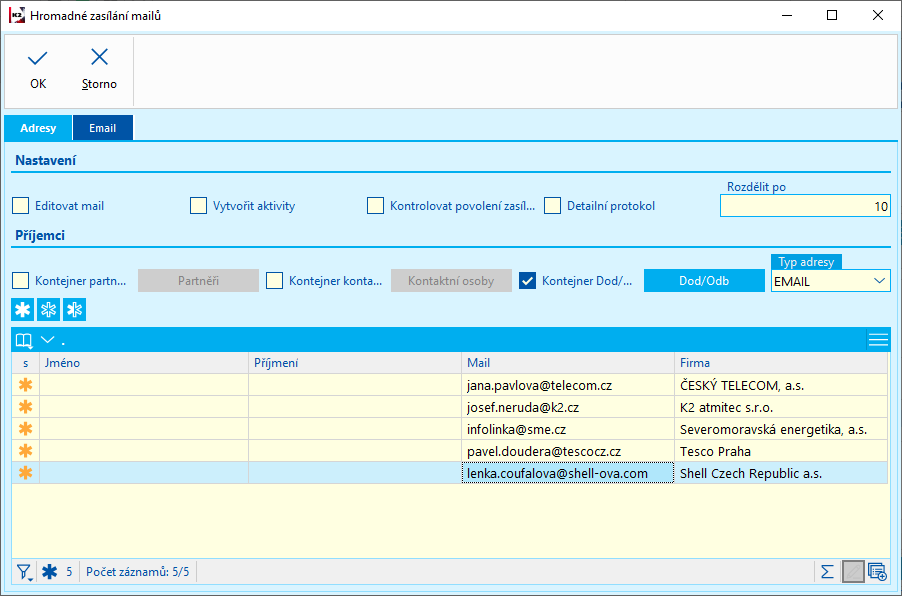Click the OK checkmark icon

point(38,58)
